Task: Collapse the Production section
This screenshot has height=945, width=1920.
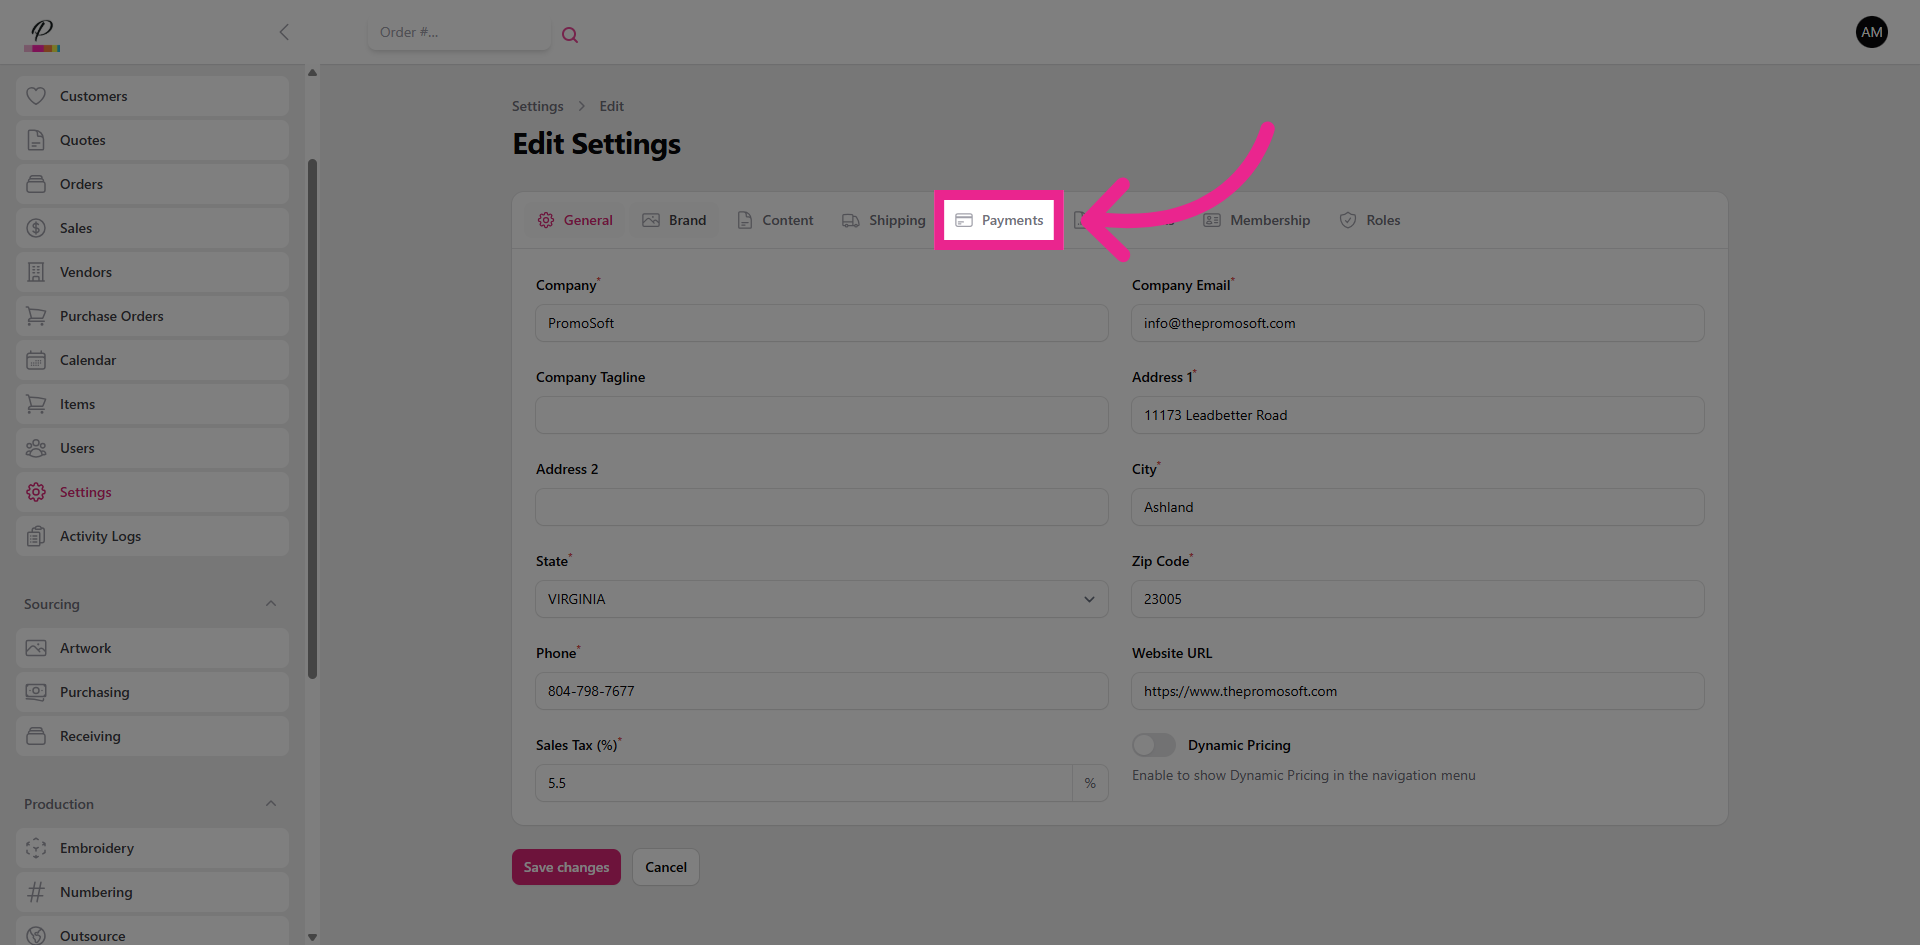Action: click(271, 804)
